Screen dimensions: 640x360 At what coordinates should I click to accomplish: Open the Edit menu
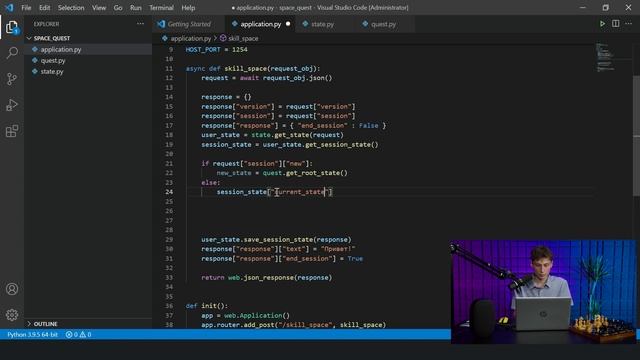click(44, 8)
